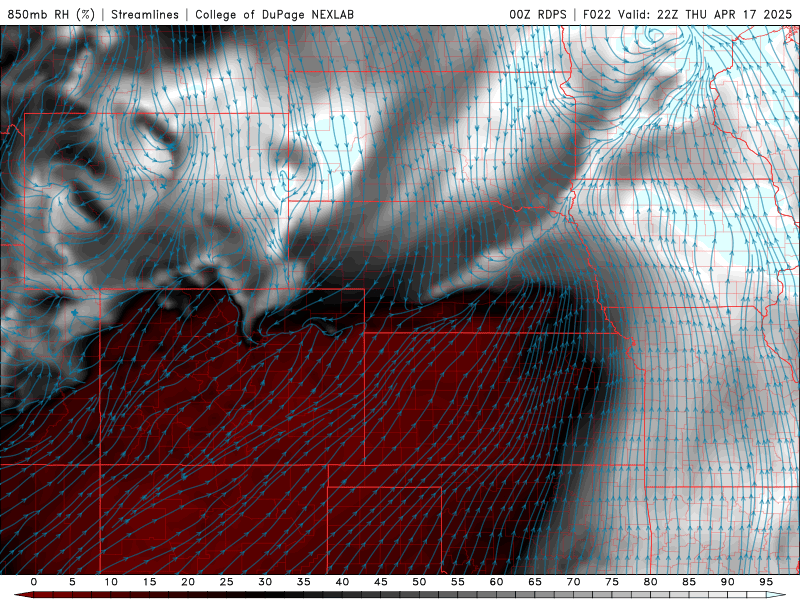
Task: Click 'F022 Valid: 22Z THU APR 17 2025'
Action: tap(687, 14)
